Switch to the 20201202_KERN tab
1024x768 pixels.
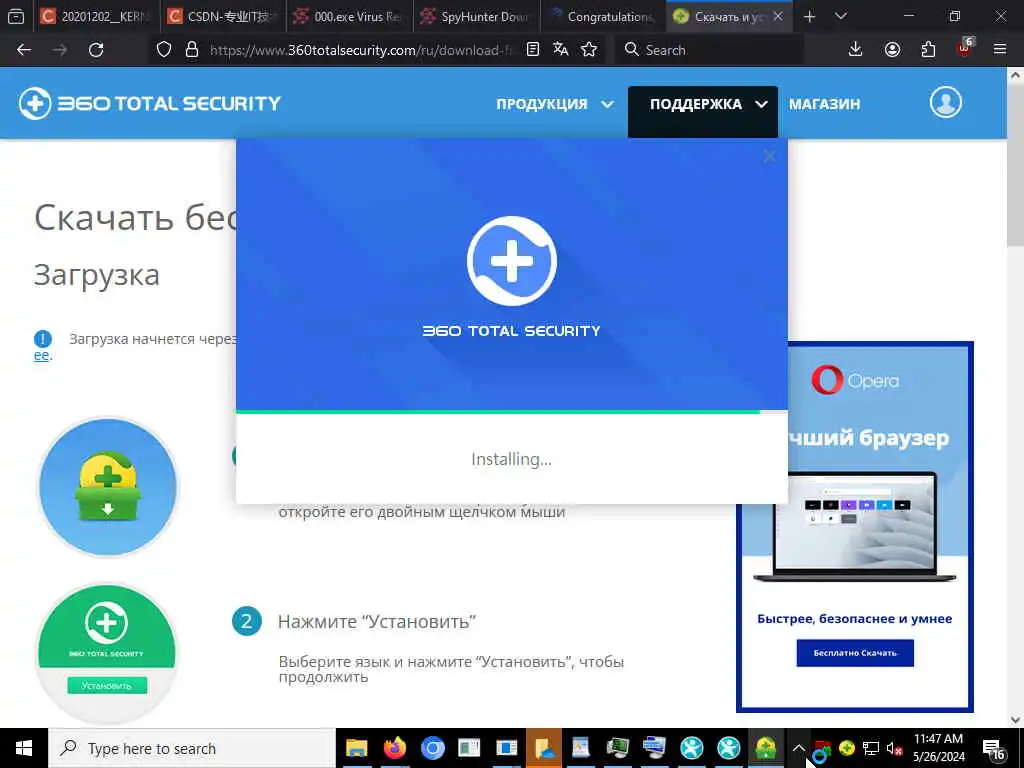pos(97,17)
